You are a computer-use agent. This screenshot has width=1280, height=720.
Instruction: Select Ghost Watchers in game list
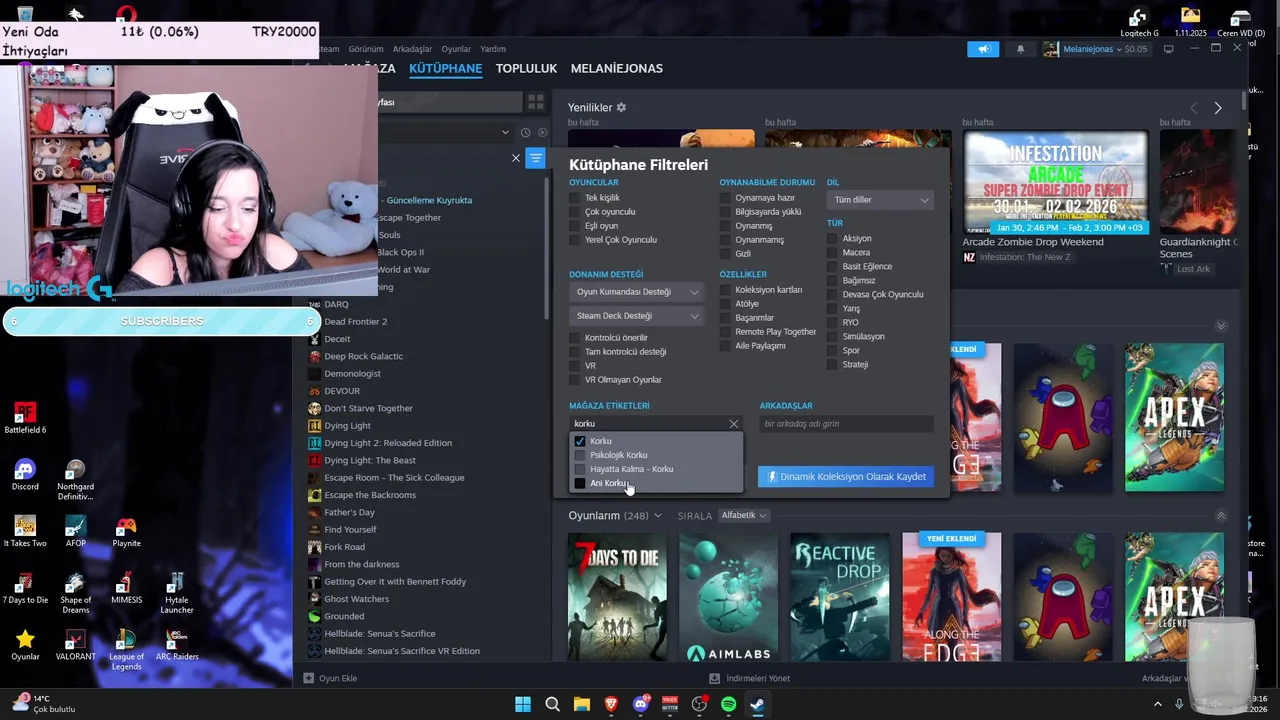coord(356,599)
